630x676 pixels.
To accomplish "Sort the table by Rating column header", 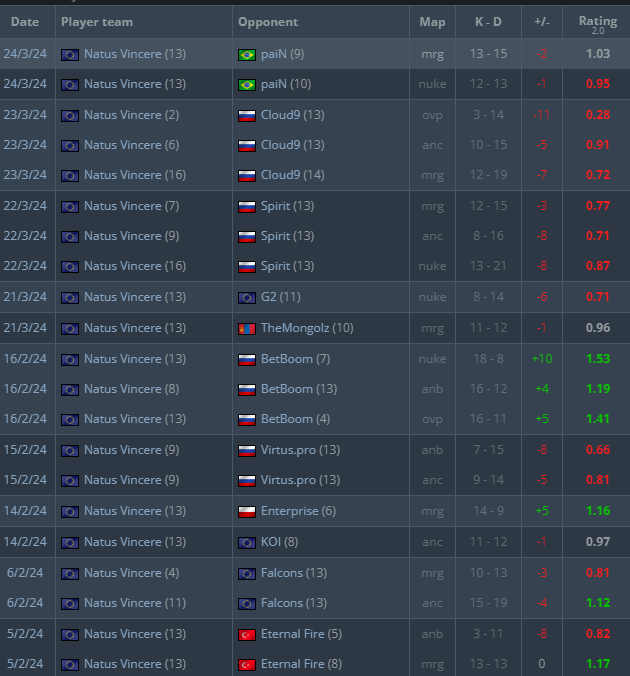I will pos(597,22).
